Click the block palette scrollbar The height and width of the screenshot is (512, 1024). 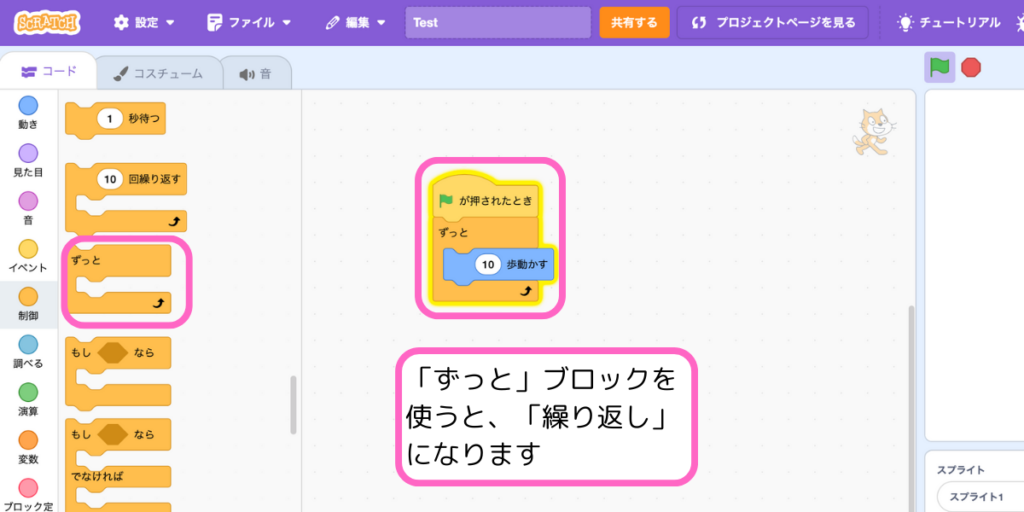[x=293, y=405]
